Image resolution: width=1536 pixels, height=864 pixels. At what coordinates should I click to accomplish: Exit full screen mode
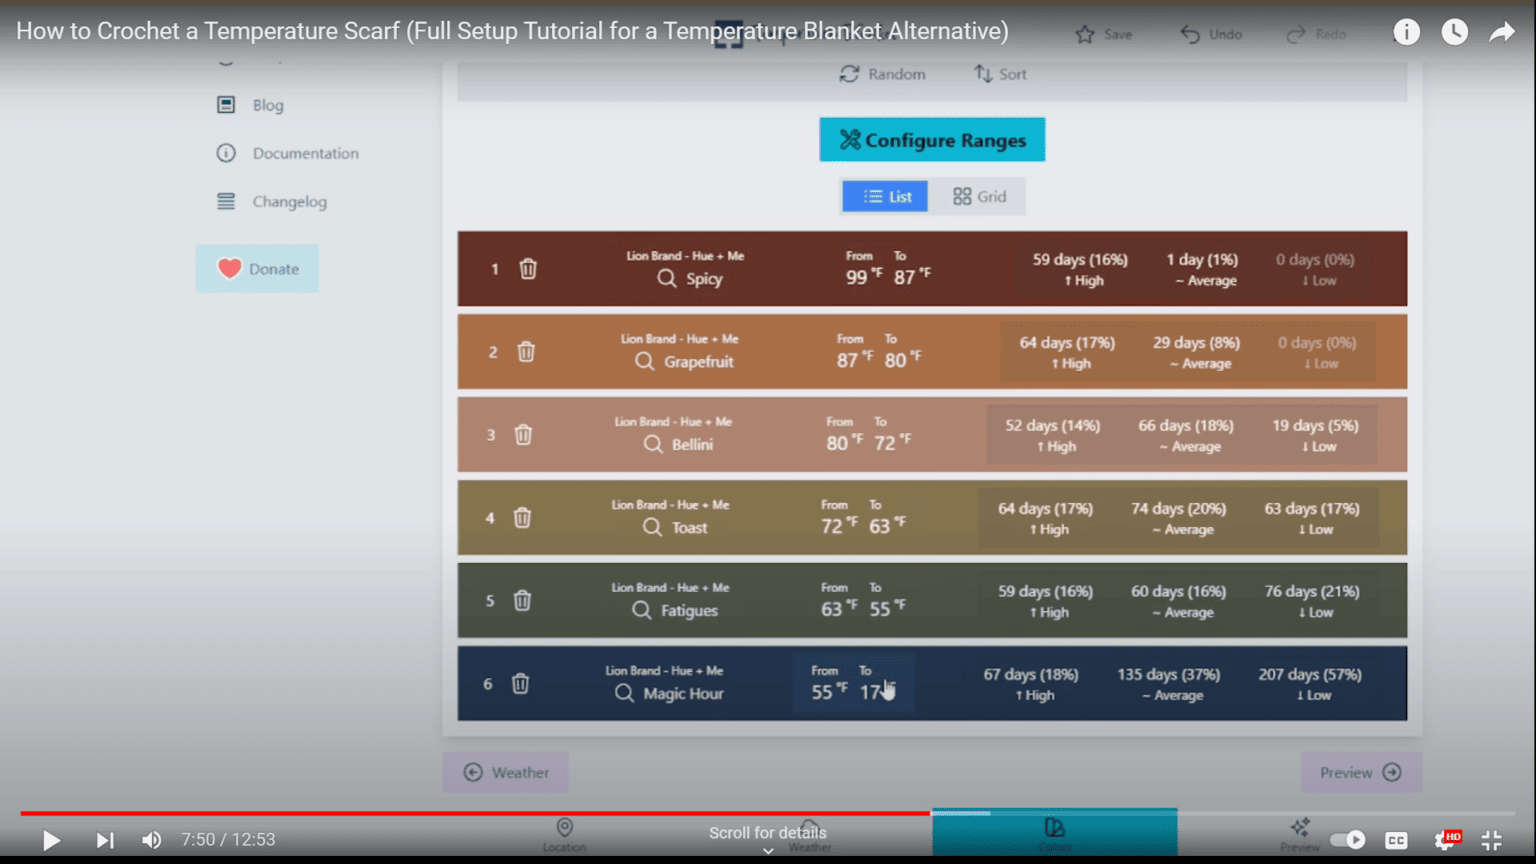click(x=1491, y=840)
